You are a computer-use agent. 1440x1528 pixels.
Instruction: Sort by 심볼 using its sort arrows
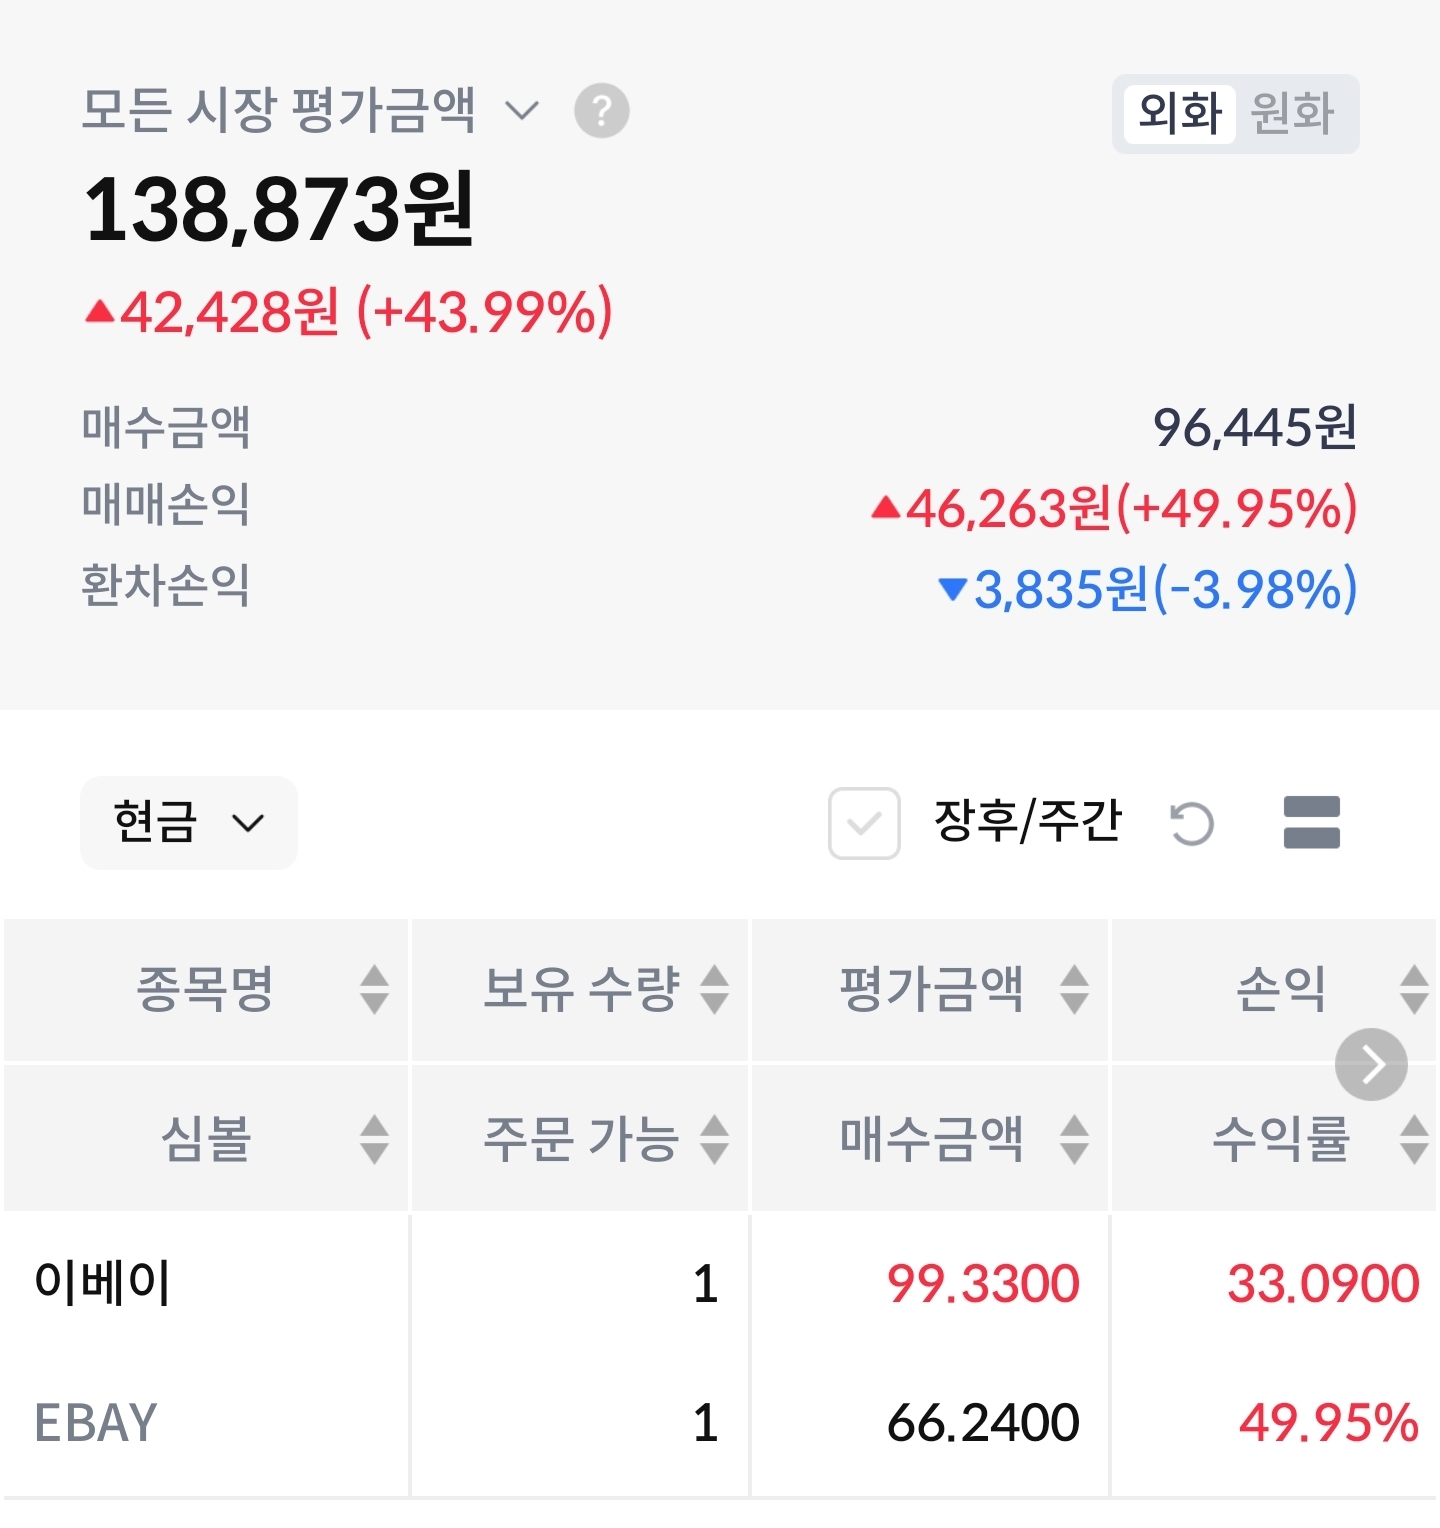[374, 1139]
